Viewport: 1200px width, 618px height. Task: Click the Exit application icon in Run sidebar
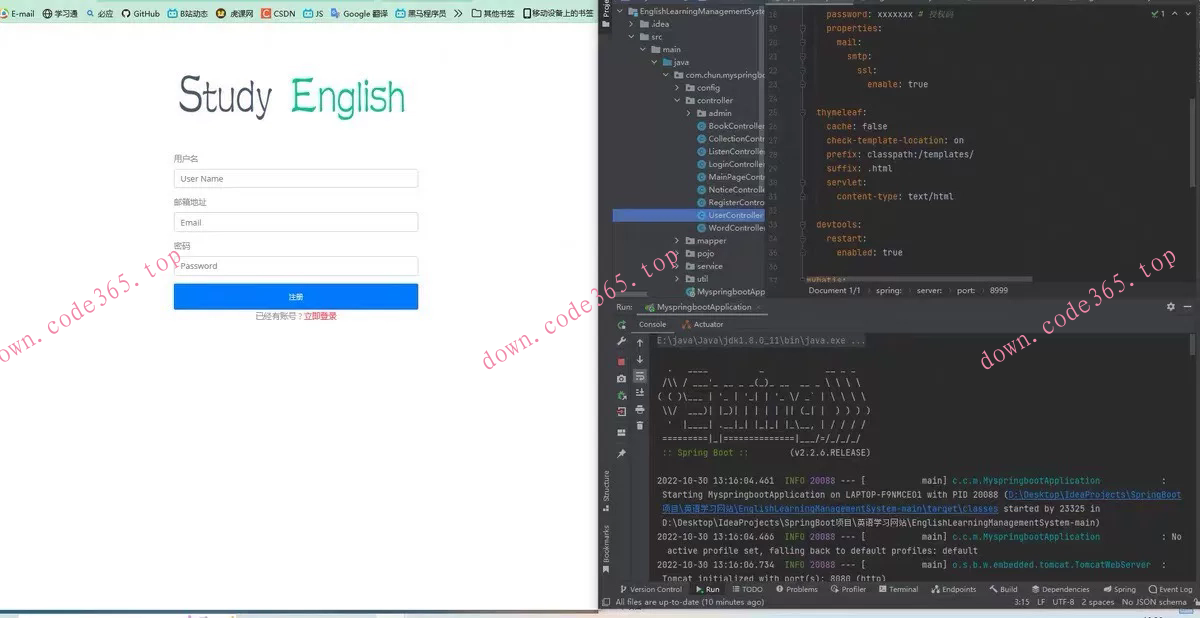click(622, 411)
